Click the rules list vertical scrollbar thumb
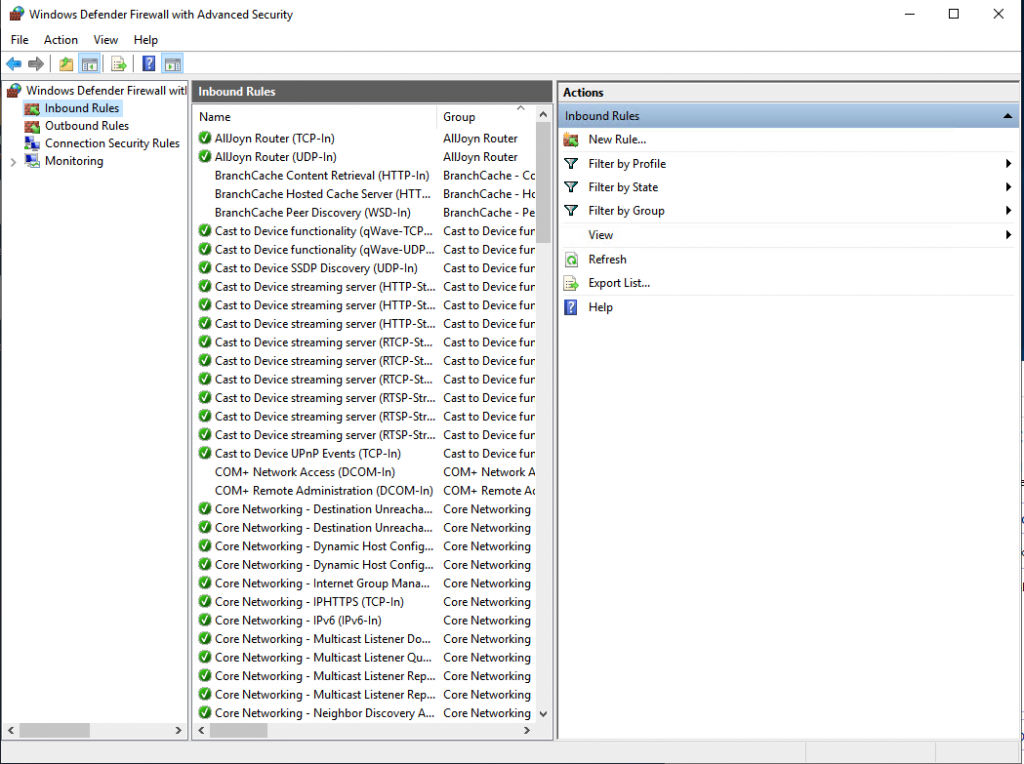 [x=543, y=183]
